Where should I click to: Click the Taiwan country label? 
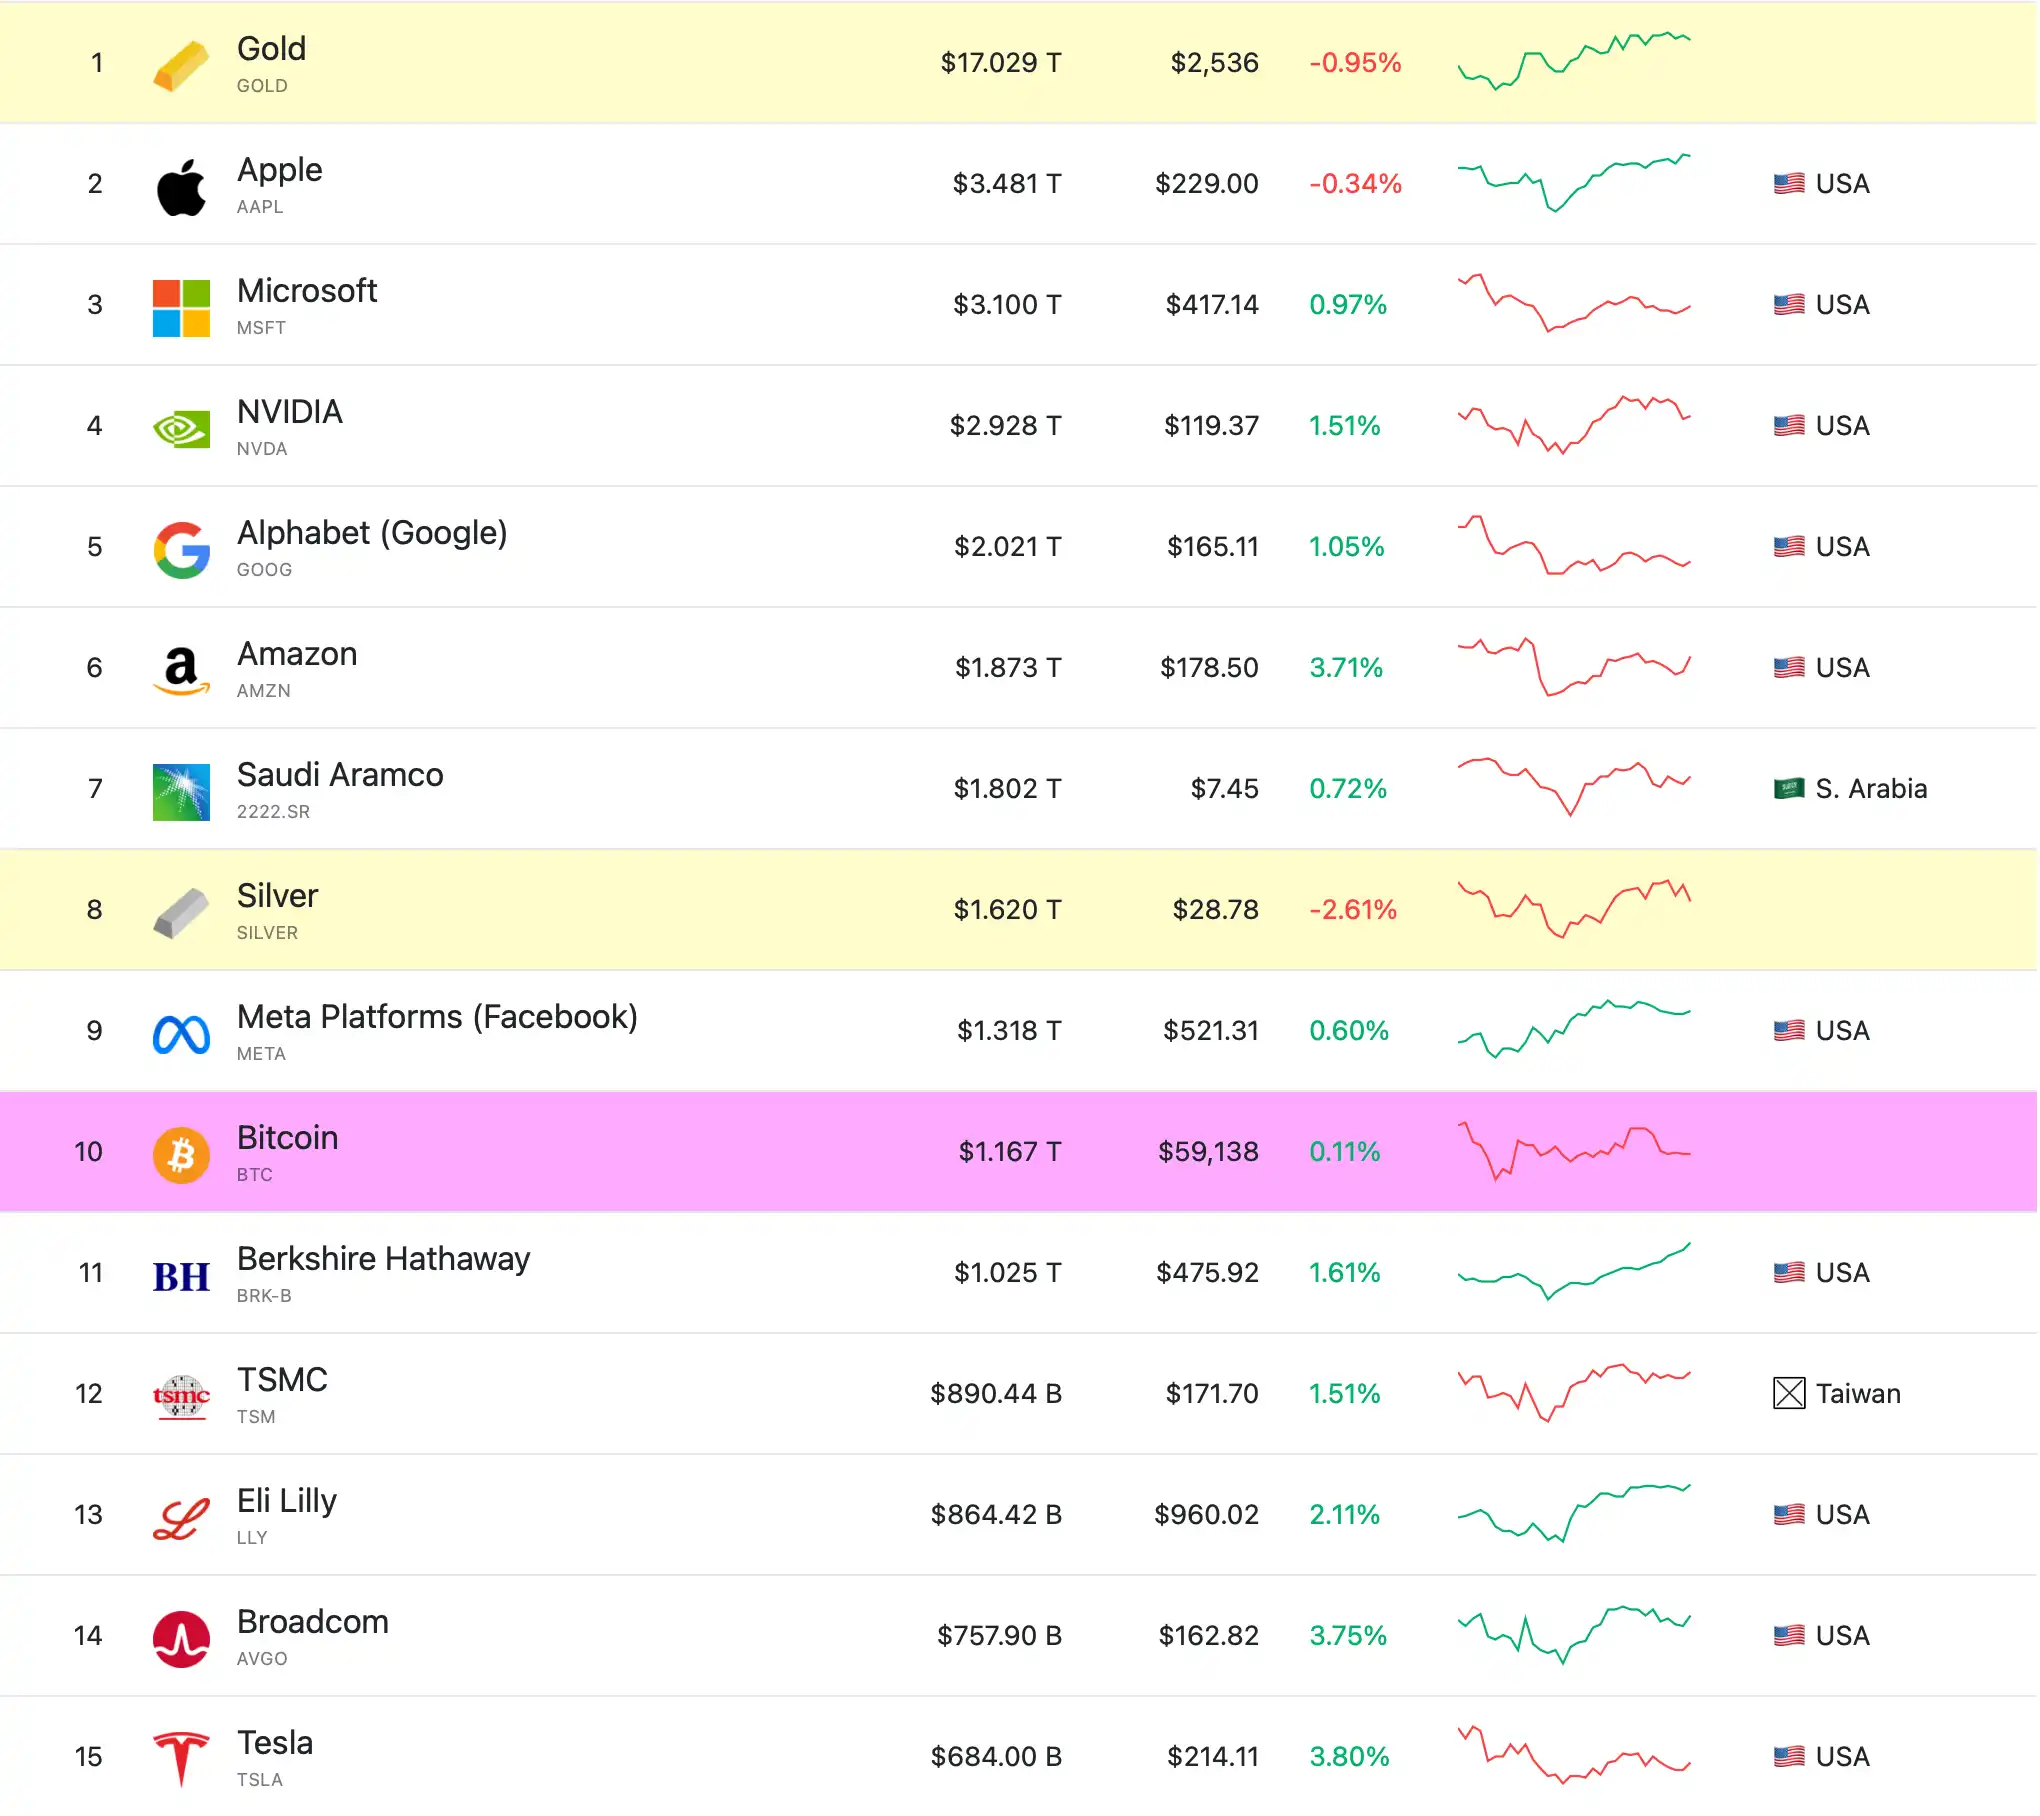point(1857,1393)
